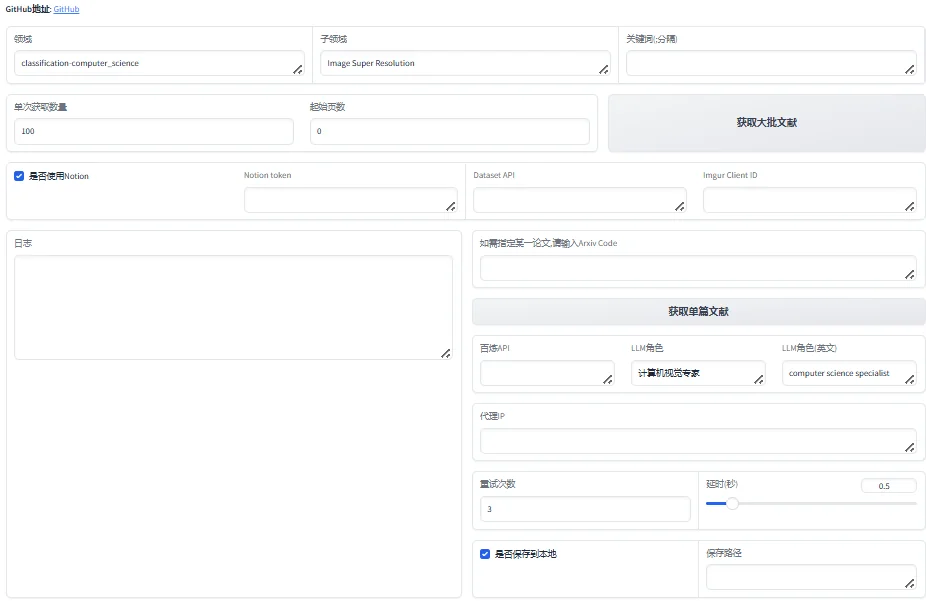The width and height of the screenshot is (926, 601).
Task: Click the resize handle of Dataset API field
Action: 680,206
